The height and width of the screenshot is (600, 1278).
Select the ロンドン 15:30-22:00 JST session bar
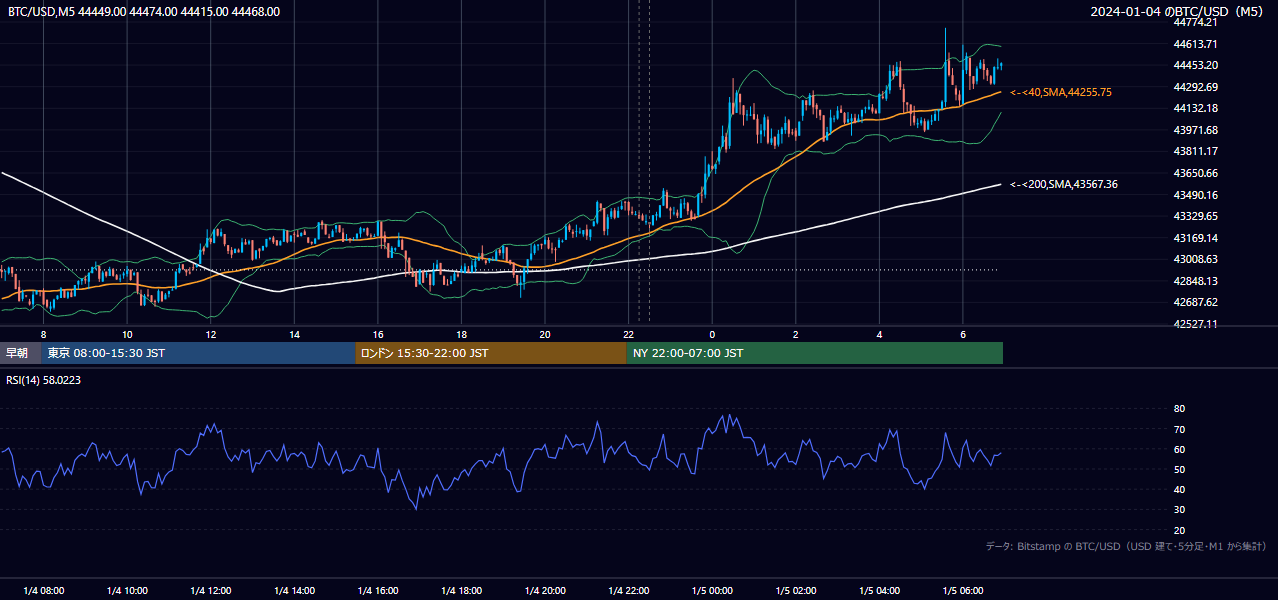point(491,353)
